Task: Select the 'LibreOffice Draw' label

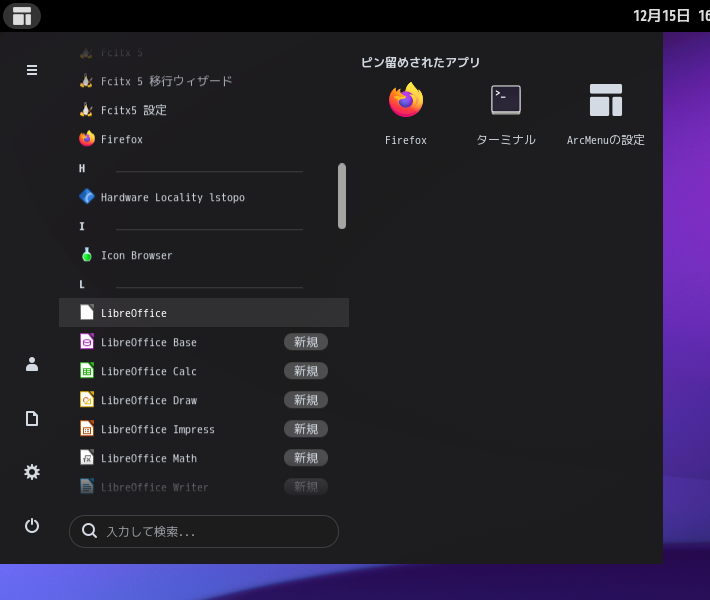Action: click(x=149, y=400)
